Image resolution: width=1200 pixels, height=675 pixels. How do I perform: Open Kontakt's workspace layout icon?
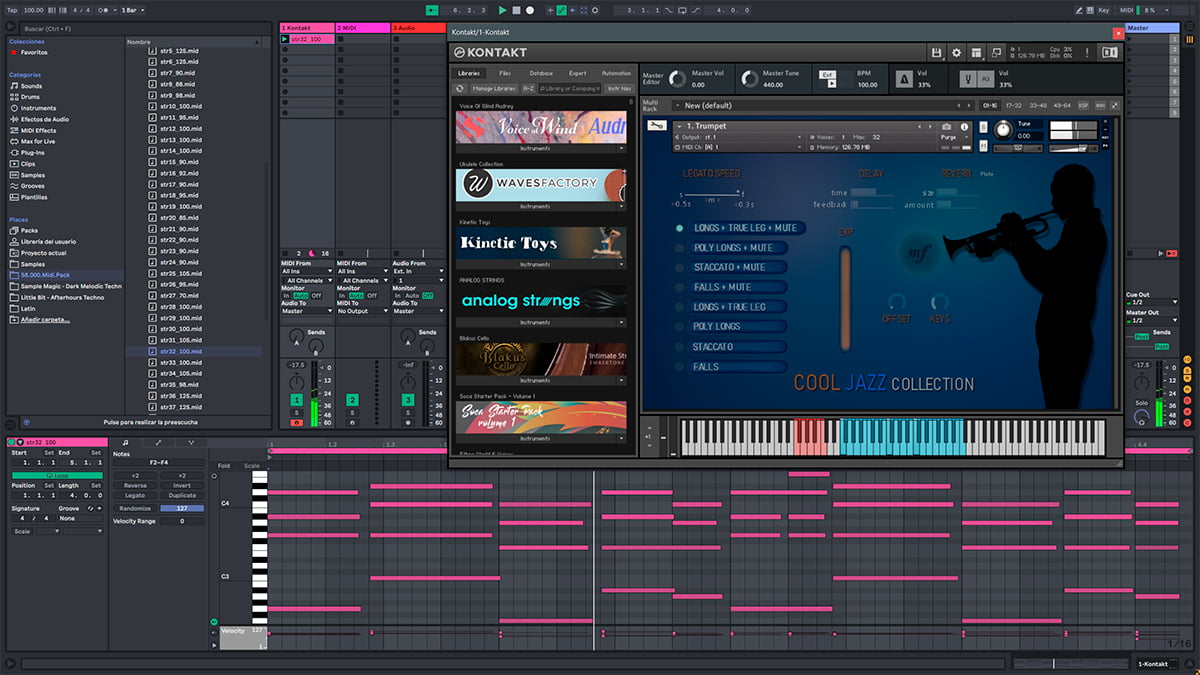(x=976, y=52)
